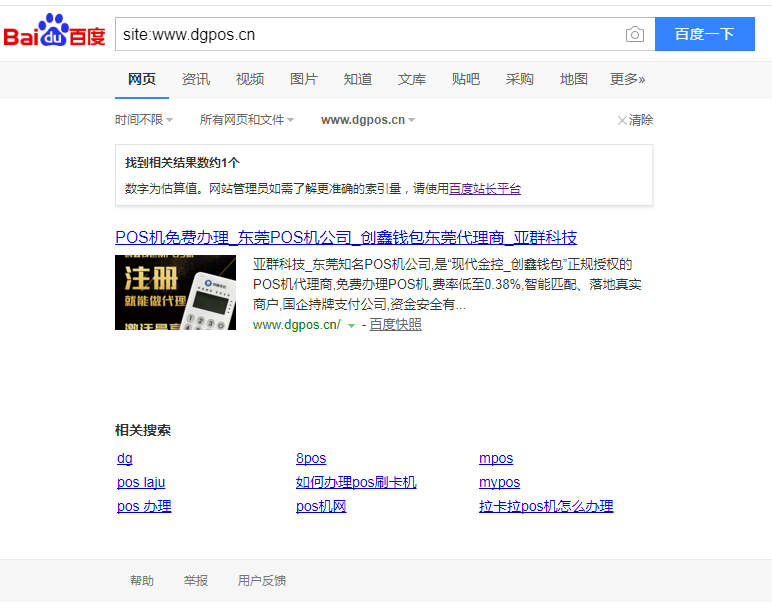Image resolution: width=772 pixels, height=609 pixels.
Task: Click related search dg
Action: [x=125, y=458]
